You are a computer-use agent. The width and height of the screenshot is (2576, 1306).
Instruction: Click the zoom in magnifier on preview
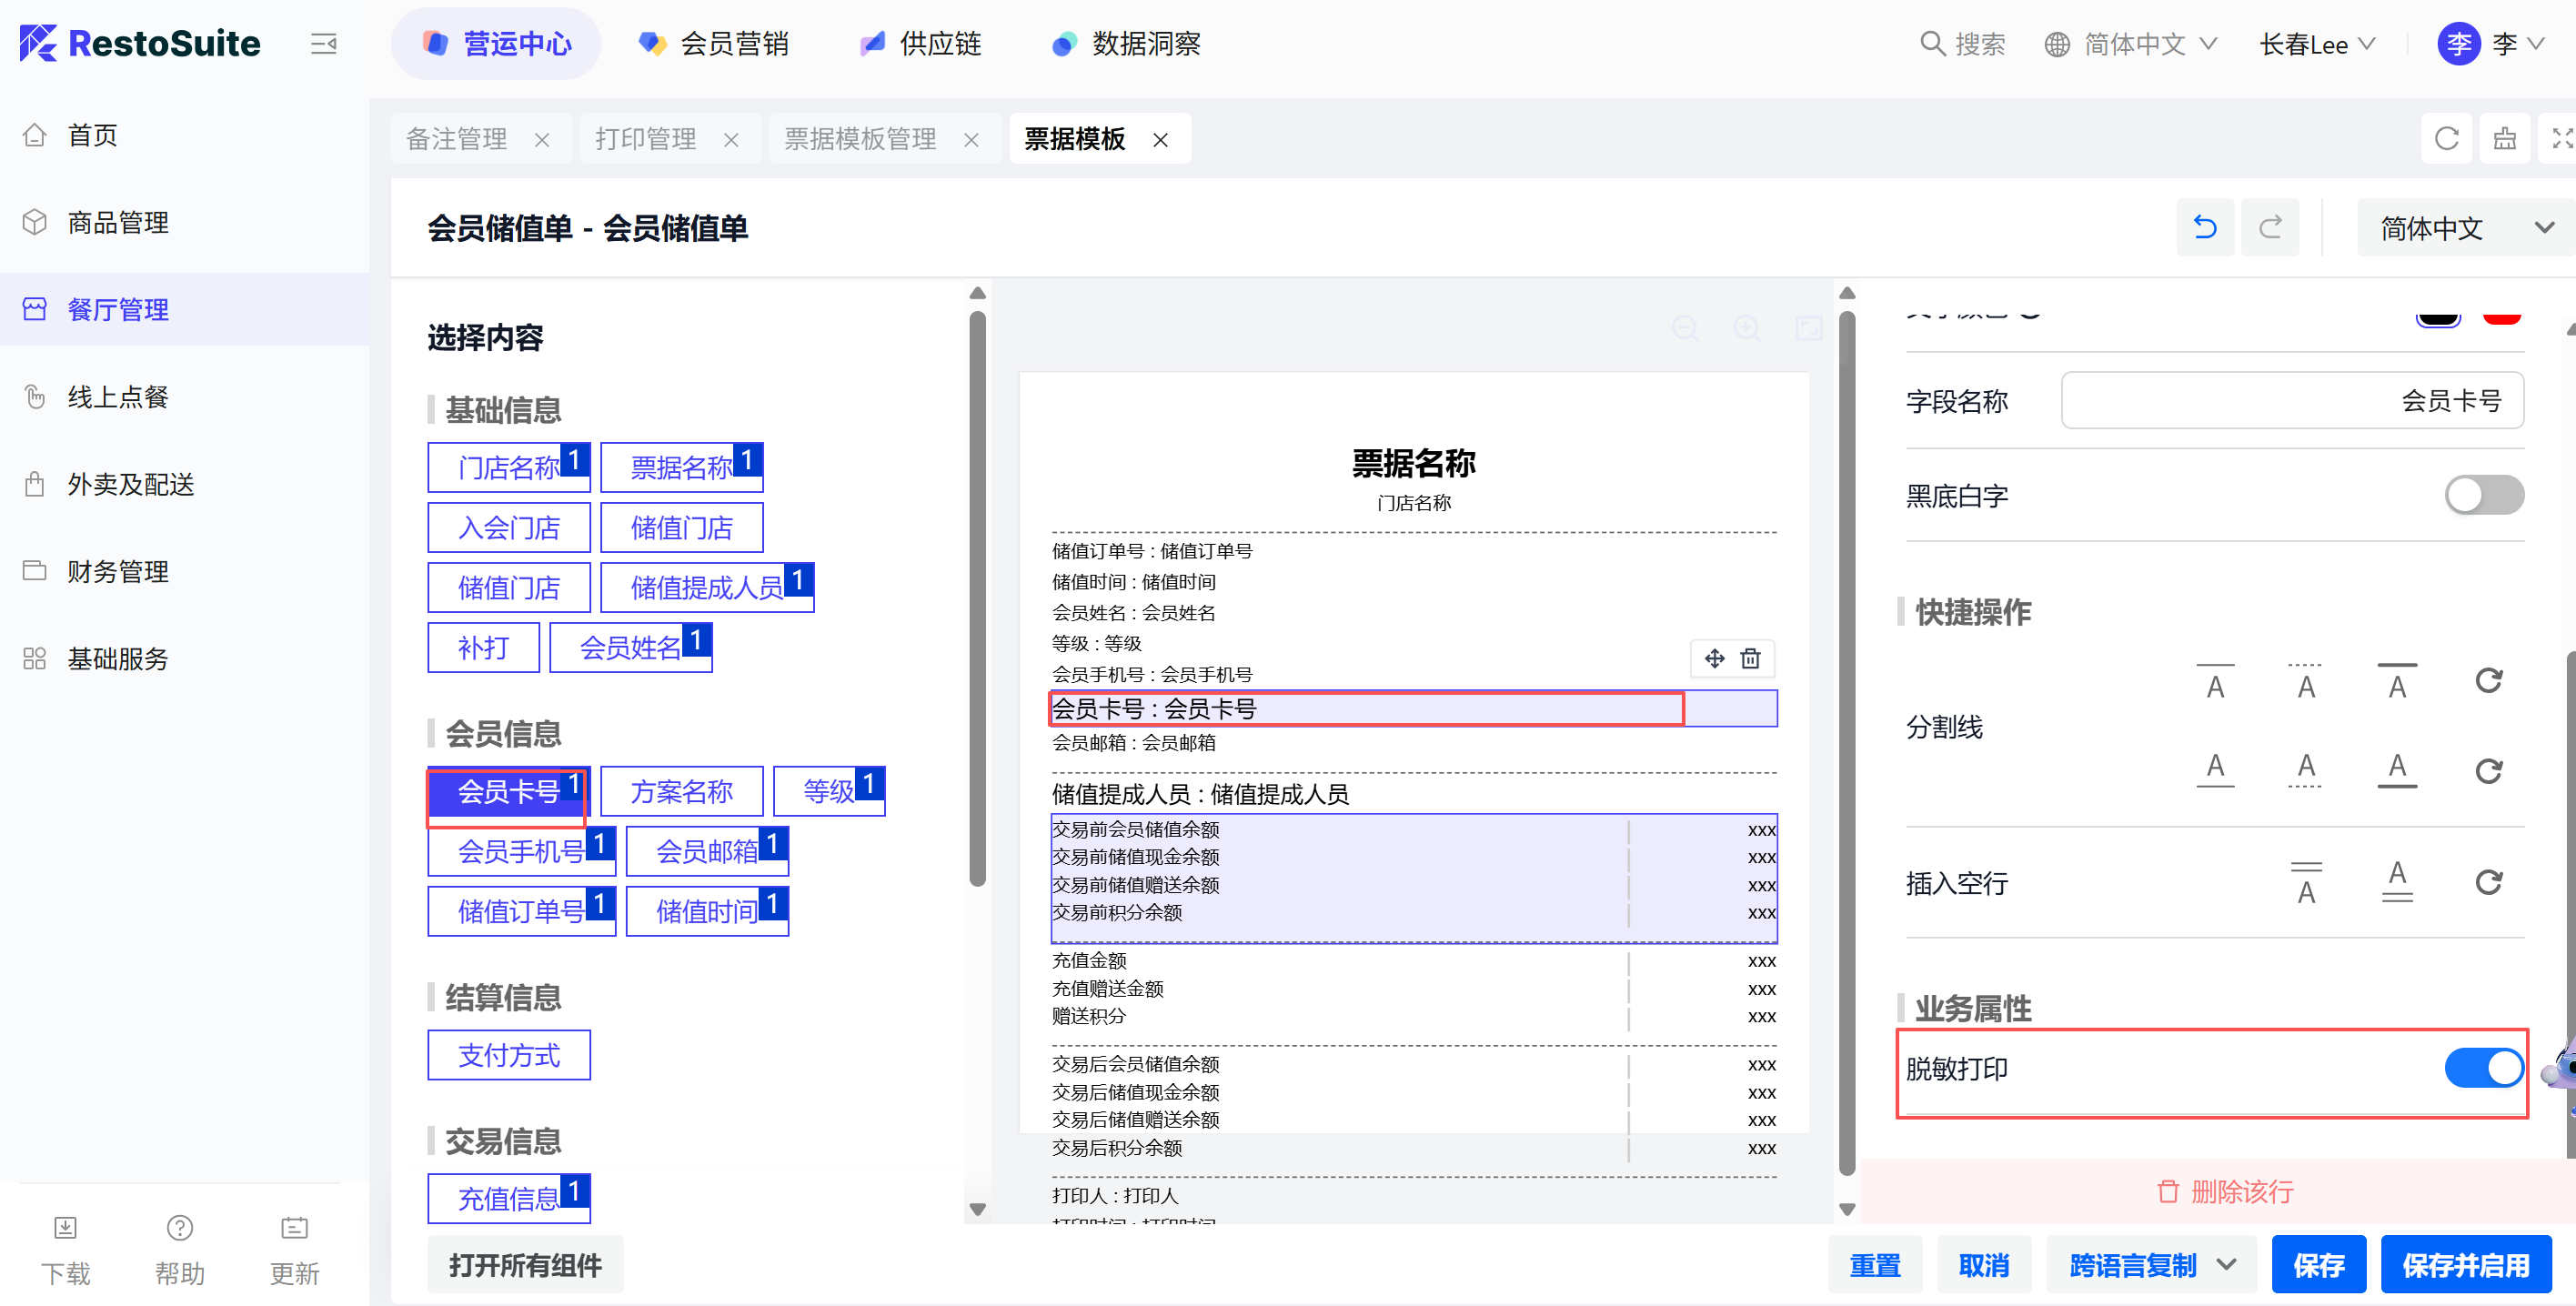point(1746,328)
